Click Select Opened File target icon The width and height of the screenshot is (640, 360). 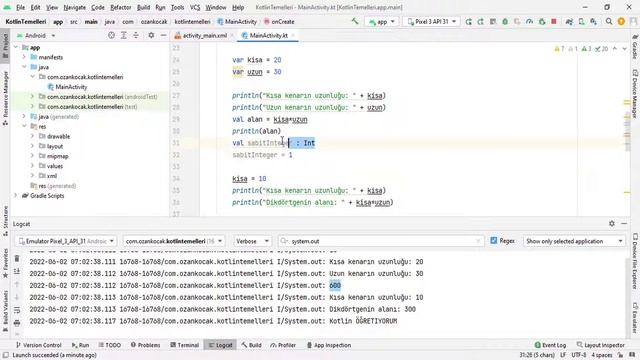click(111, 36)
